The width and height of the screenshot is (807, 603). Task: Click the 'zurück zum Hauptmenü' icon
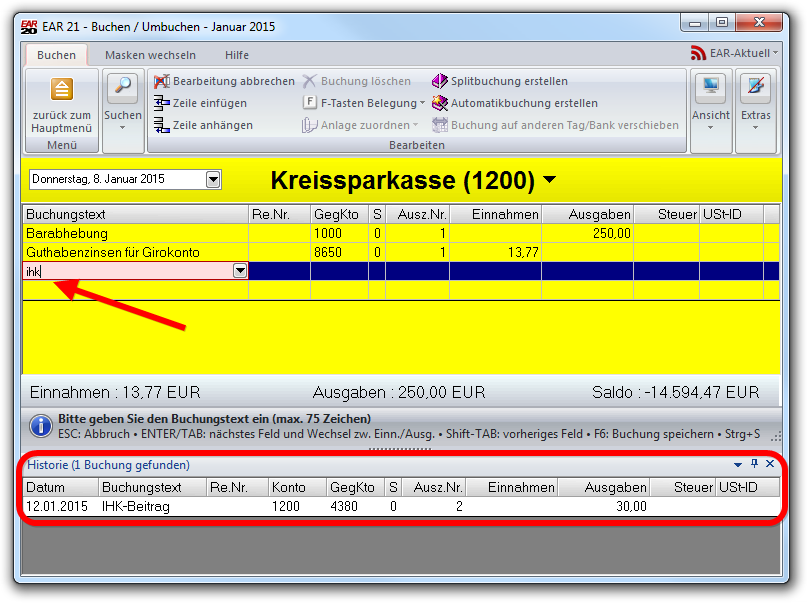[x=61, y=90]
